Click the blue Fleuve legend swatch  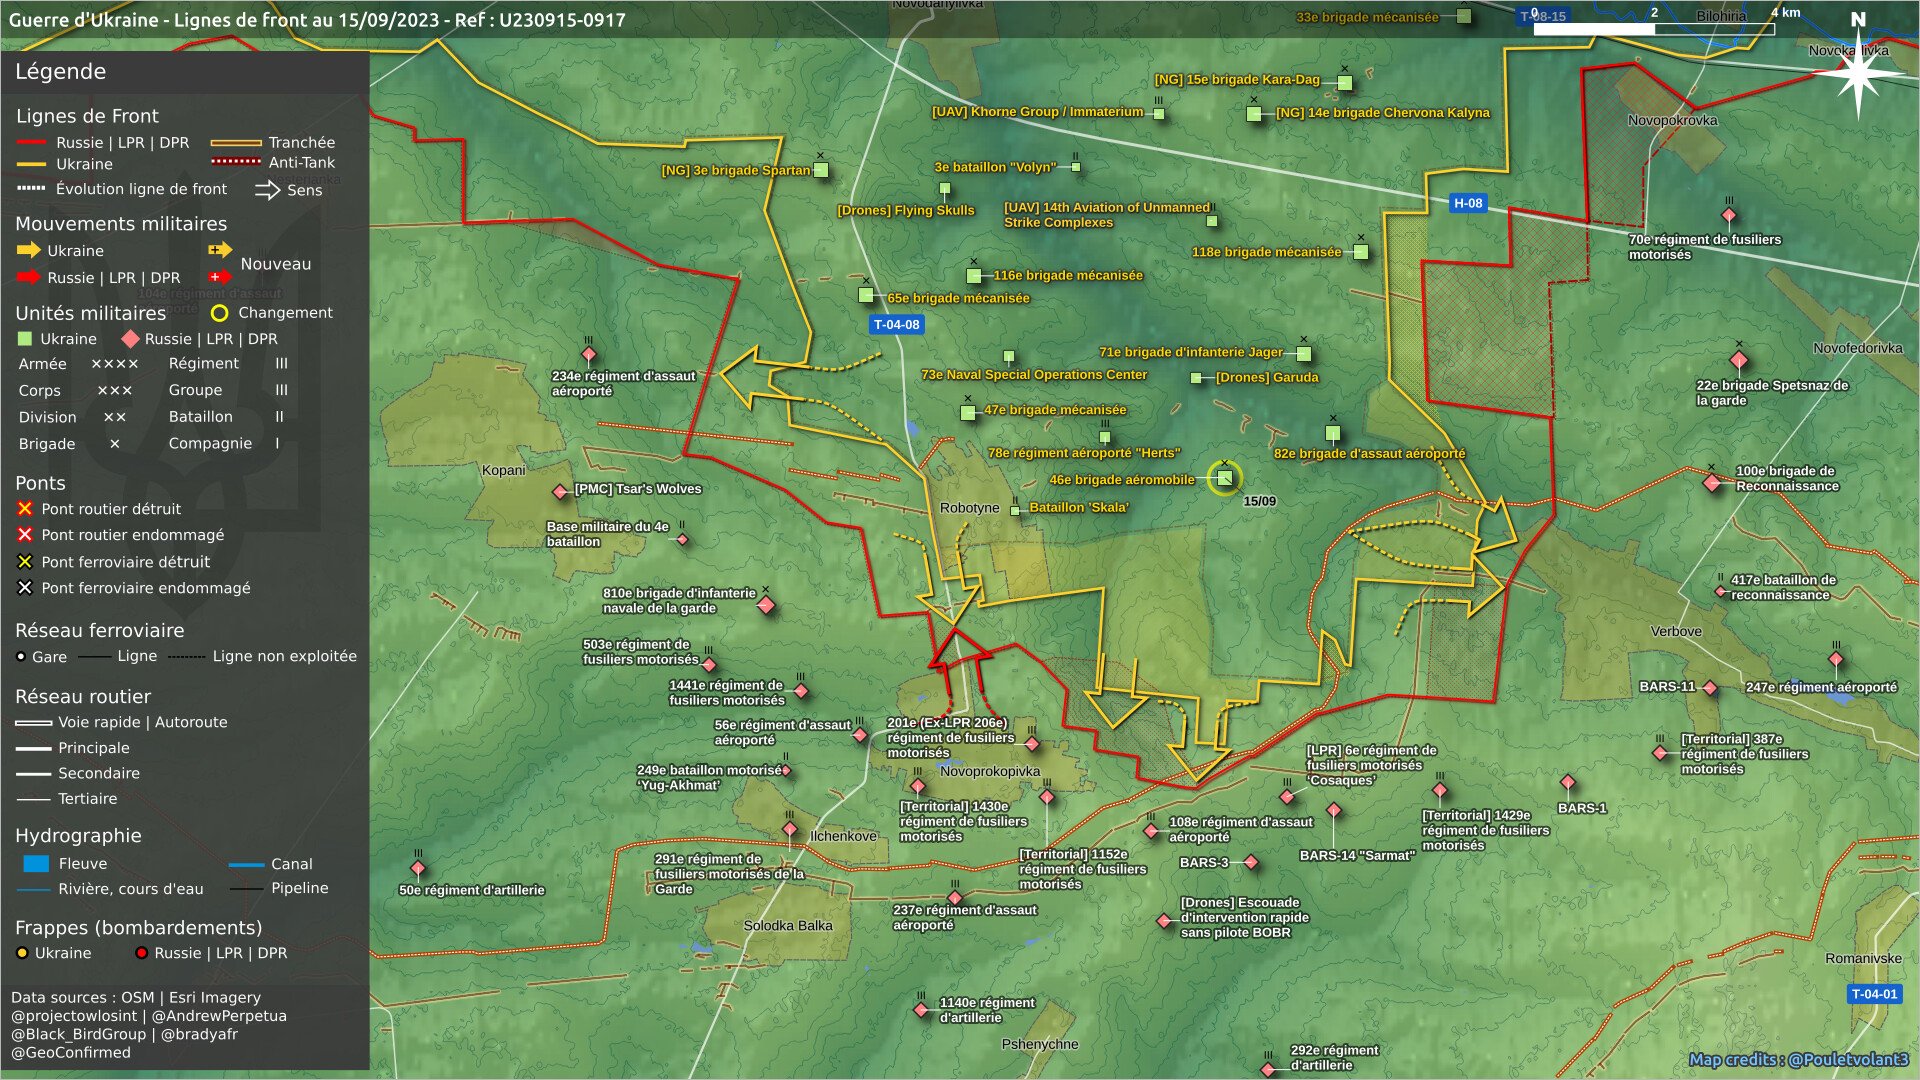[x=35, y=863]
